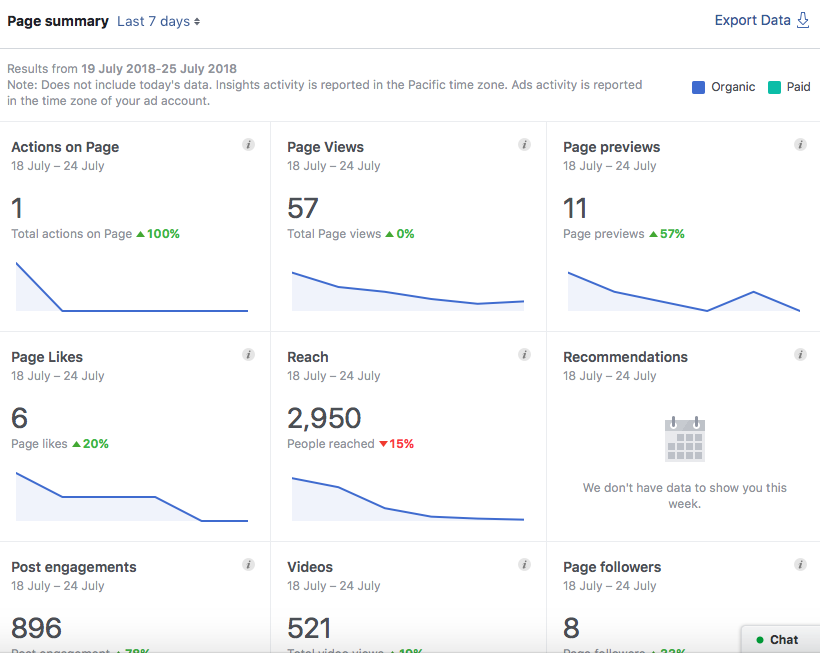Image resolution: width=820 pixels, height=653 pixels.
Task: Click the 57 total Page views value
Action: pyautogui.click(x=303, y=208)
